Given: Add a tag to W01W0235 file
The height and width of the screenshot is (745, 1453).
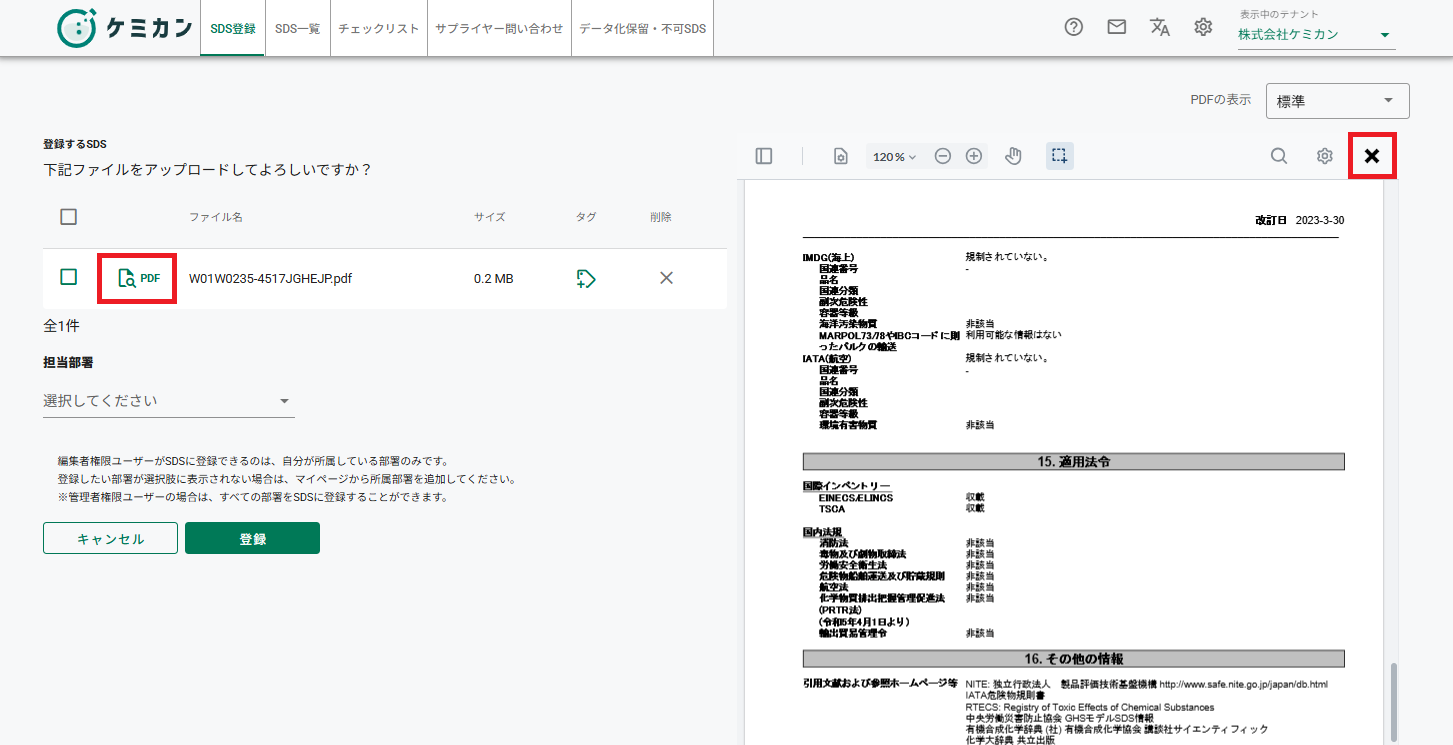Looking at the screenshot, I should click(586, 279).
